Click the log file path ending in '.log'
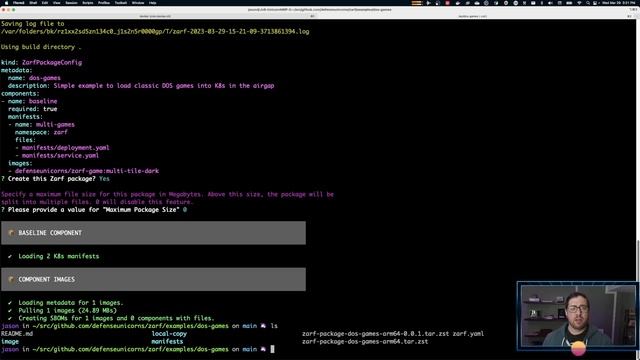The width and height of the screenshot is (640, 360). coord(155,31)
